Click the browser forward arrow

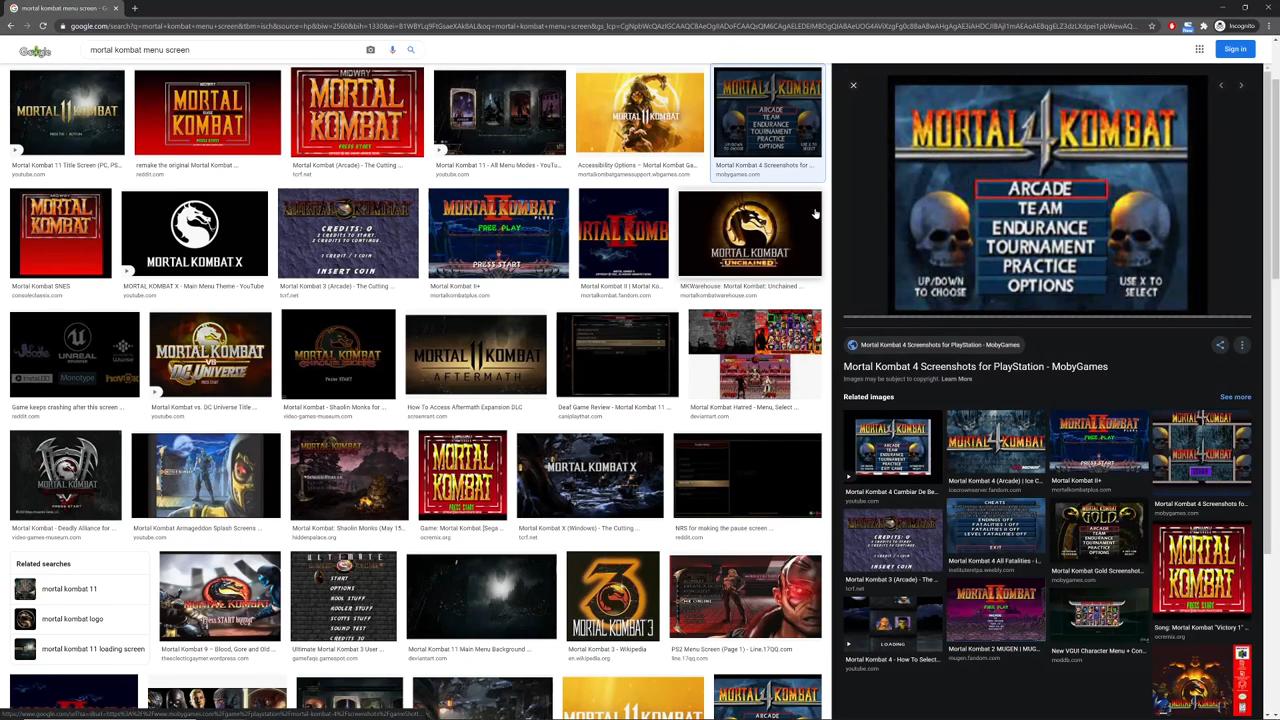pos(27,26)
